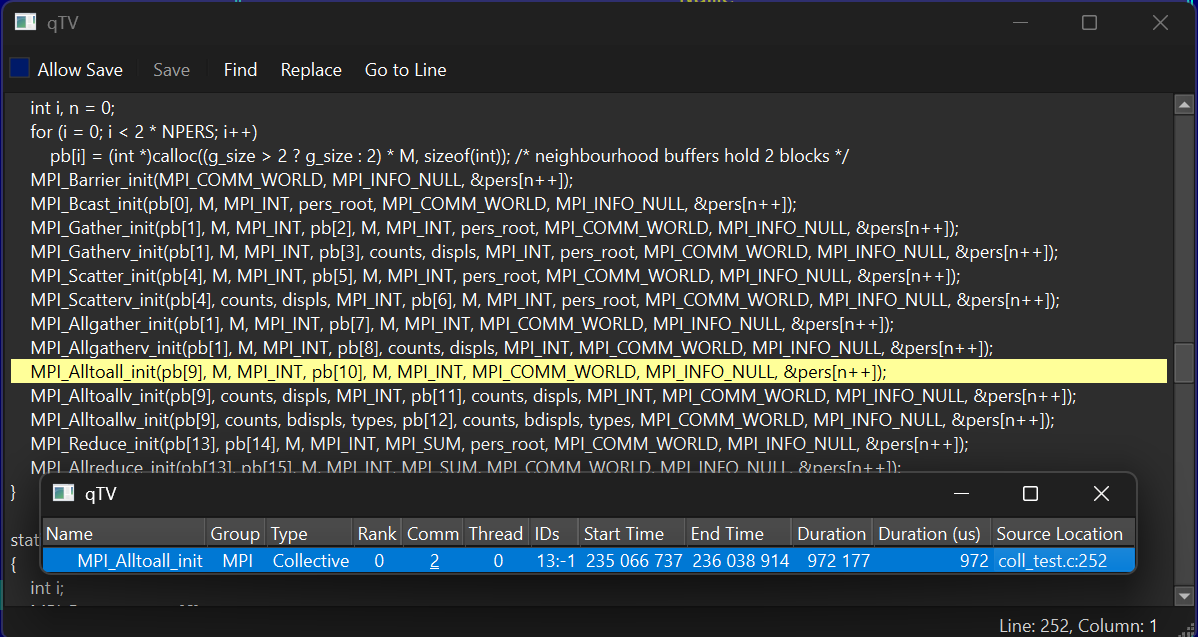Click the Comm link value 2
The height and width of the screenshot is (637, 1198).
coord(434,561)
